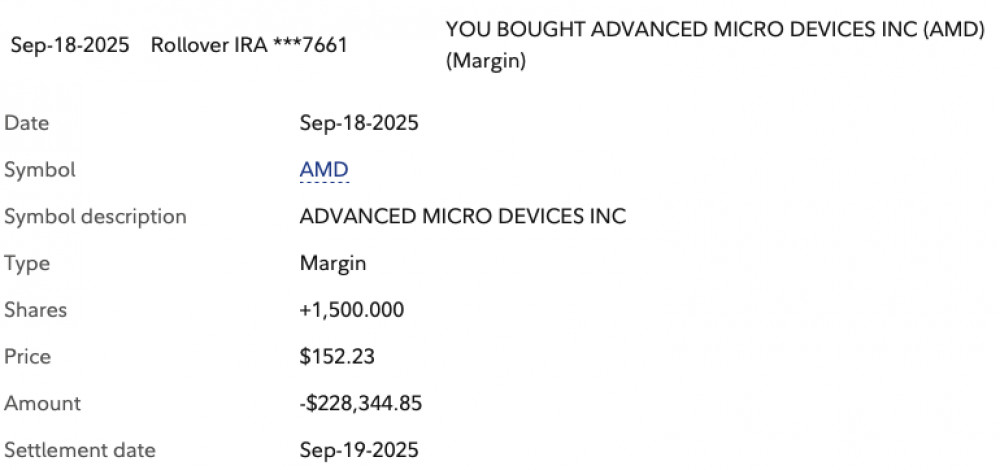The width and height of the screenshot is (1000, 470).
Task: Select the +1,500.000 shares value
Action: pos(352,310)
